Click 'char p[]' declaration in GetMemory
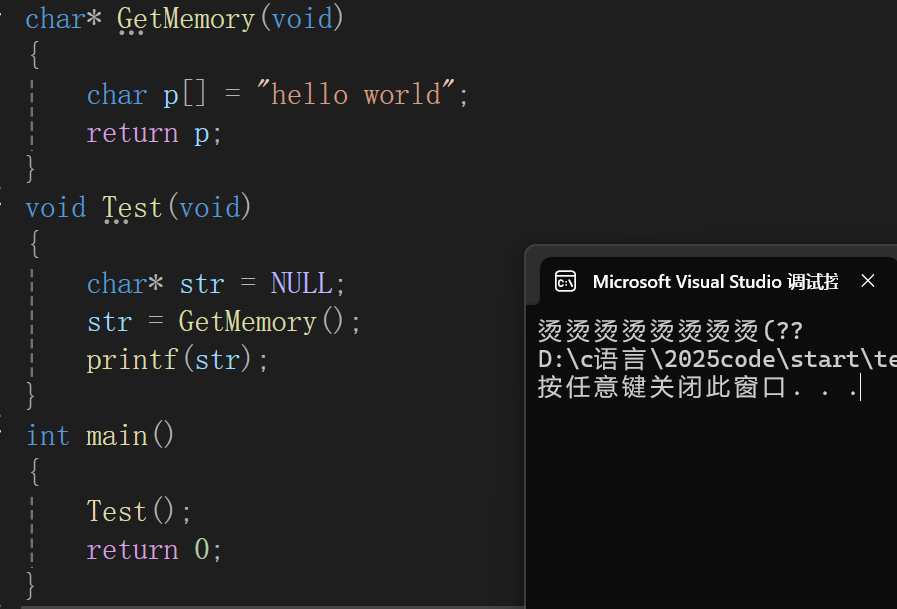This screenshot has width=897, height=609. 146,94
